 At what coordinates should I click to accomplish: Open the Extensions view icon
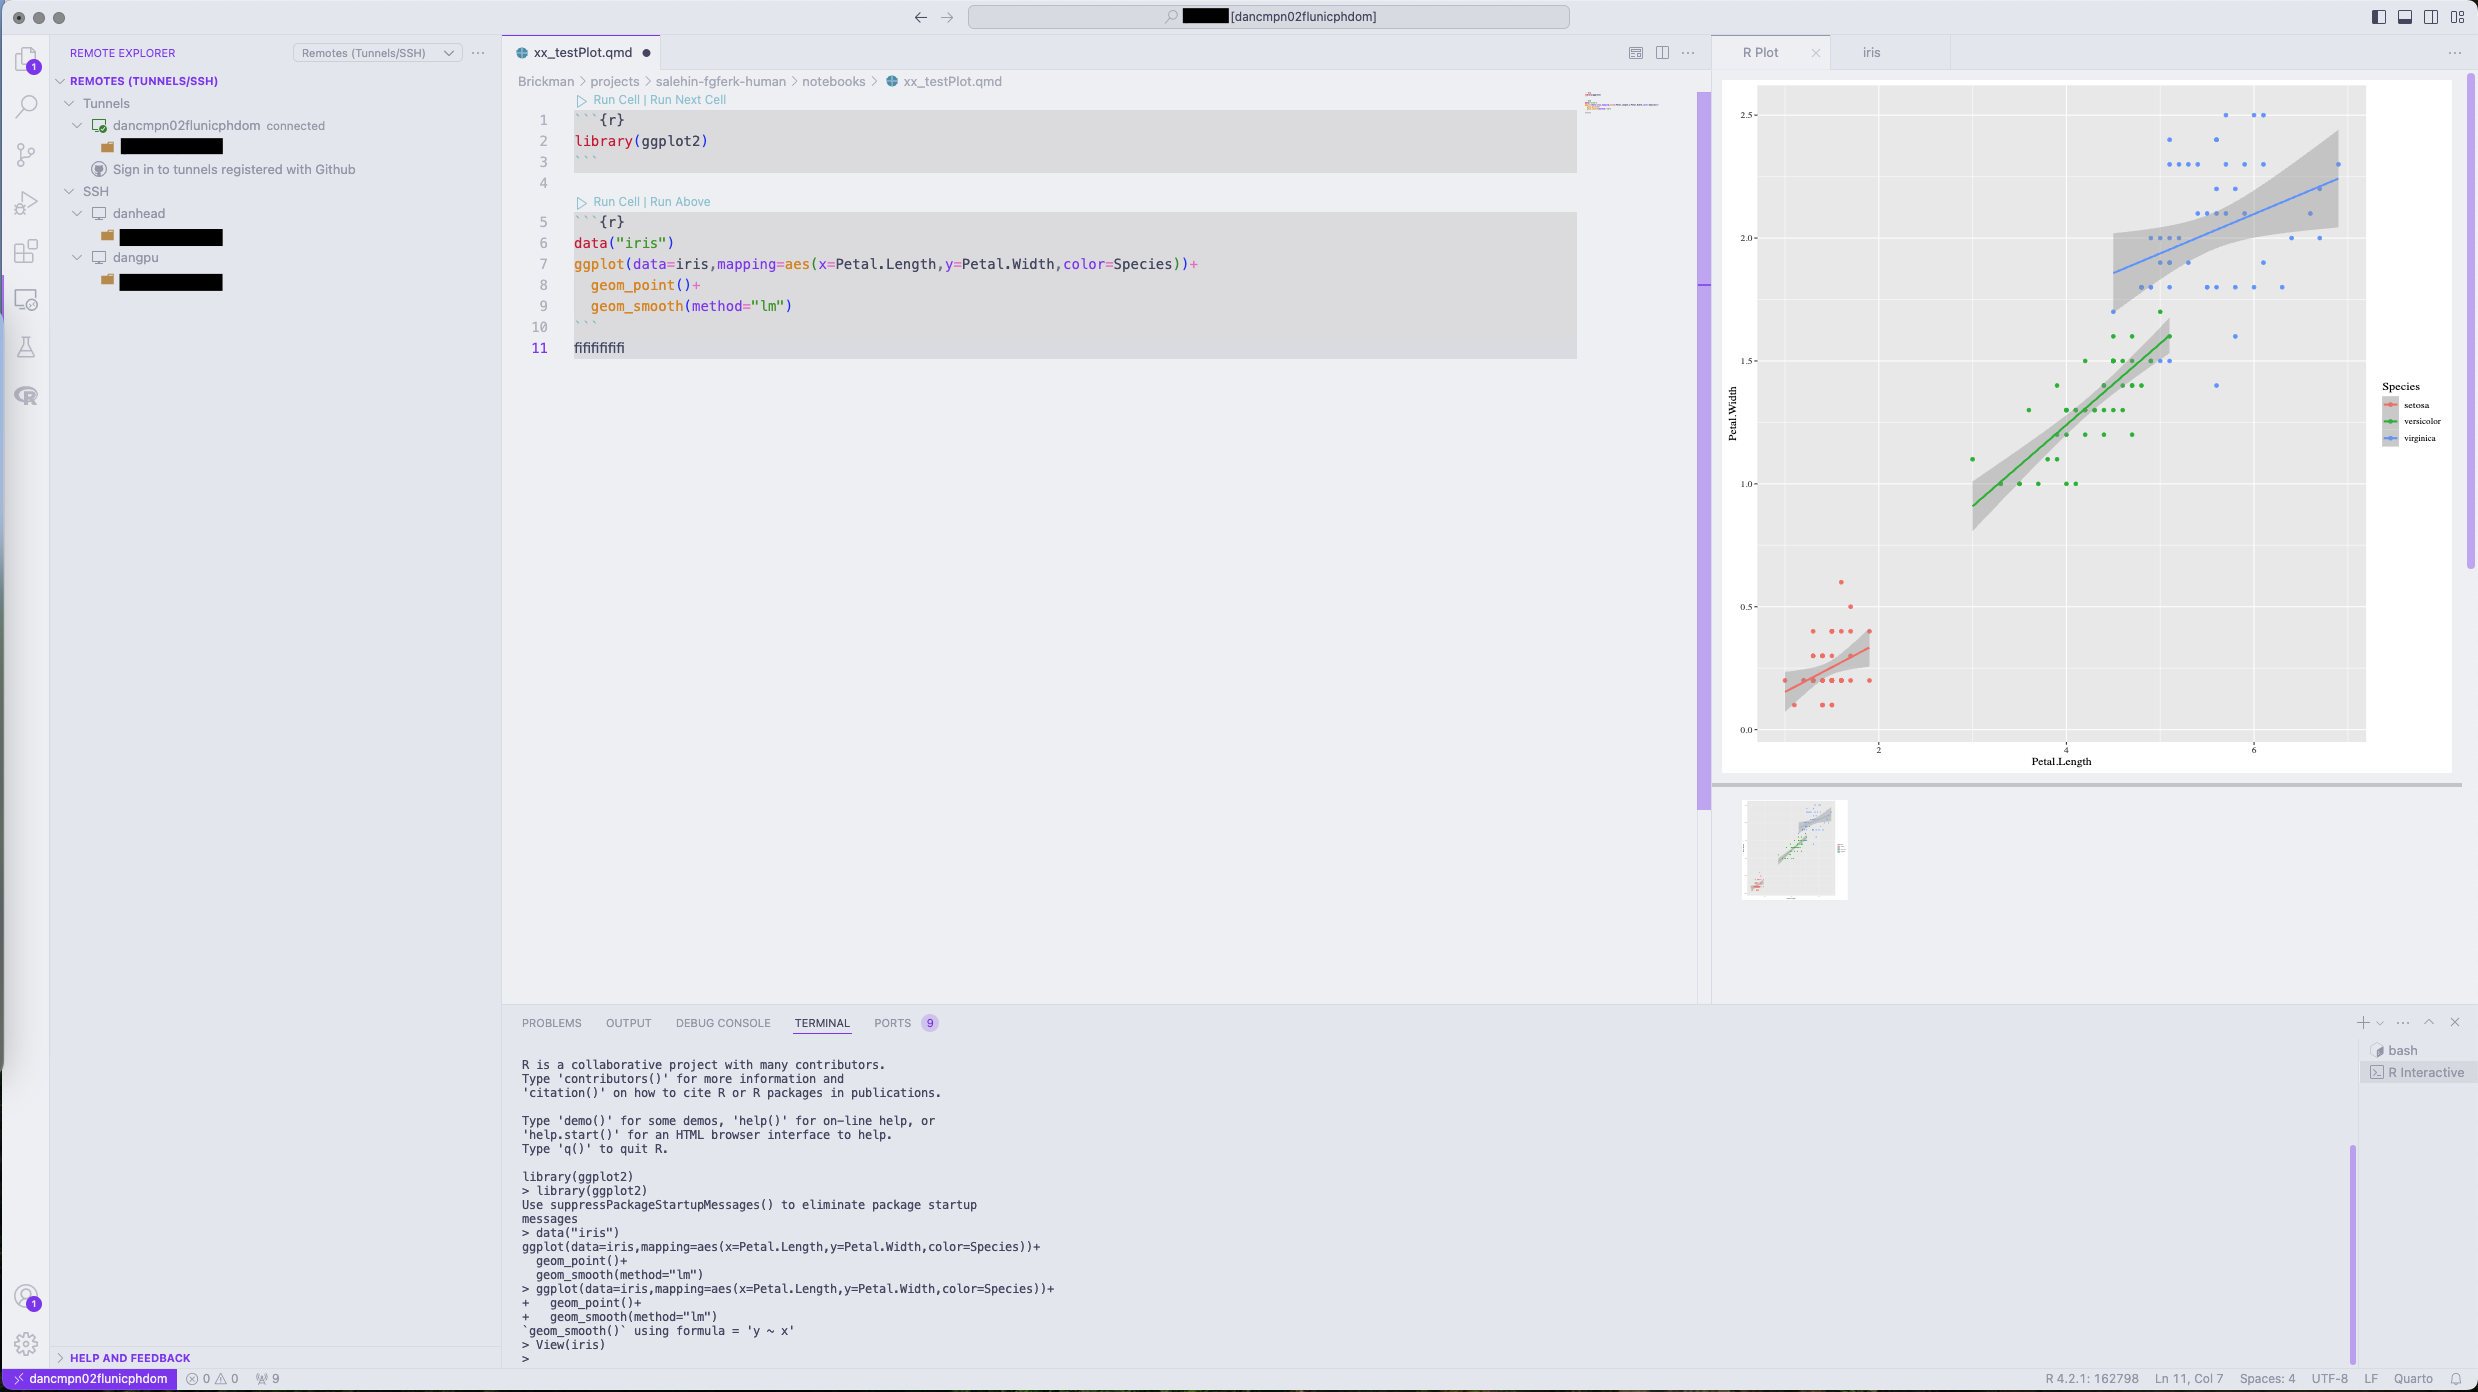[x=26, y=251]
